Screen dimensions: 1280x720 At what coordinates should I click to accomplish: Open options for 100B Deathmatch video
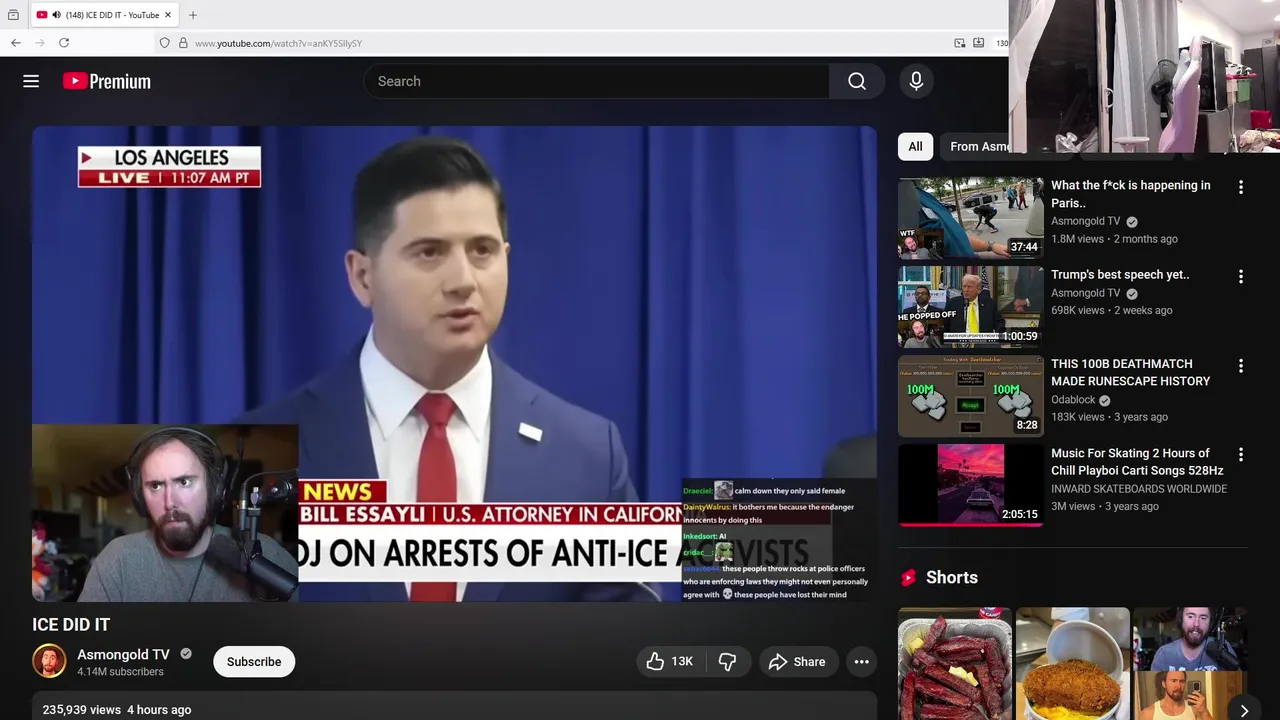[x=1241, y=366]
